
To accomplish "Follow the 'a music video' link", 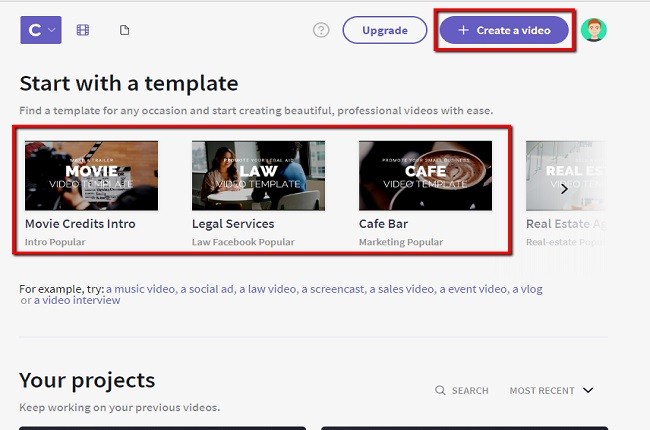I will (x=141, y=289).
